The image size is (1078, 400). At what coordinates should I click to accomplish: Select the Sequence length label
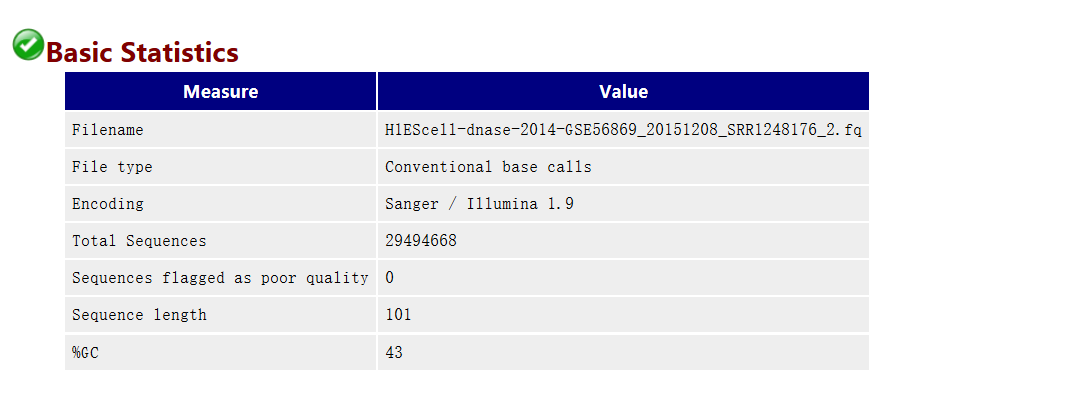(139, 315)
